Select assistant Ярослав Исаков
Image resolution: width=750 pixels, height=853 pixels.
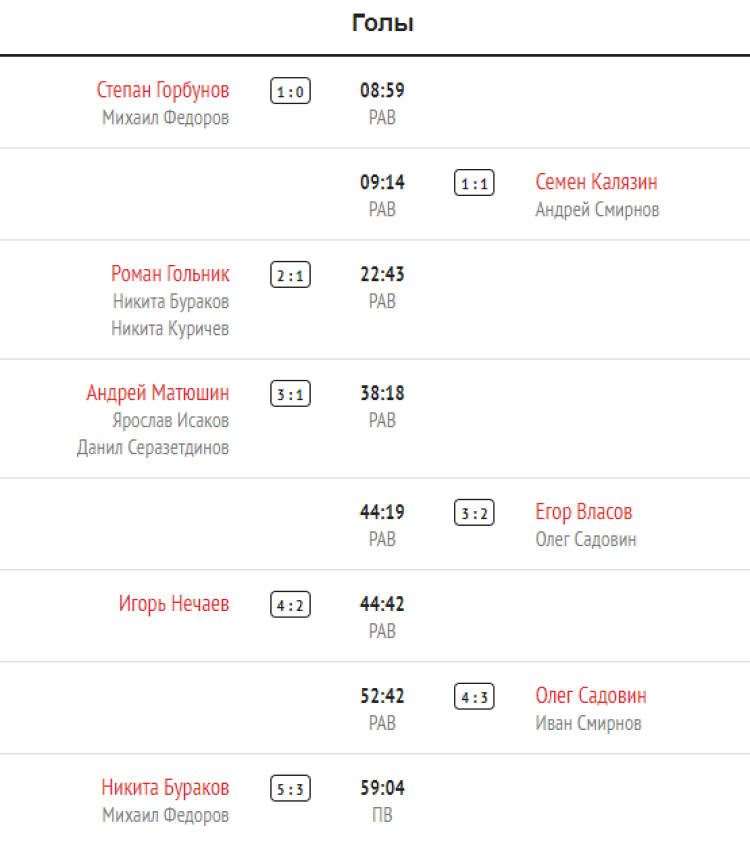click(x=170, y=420)
